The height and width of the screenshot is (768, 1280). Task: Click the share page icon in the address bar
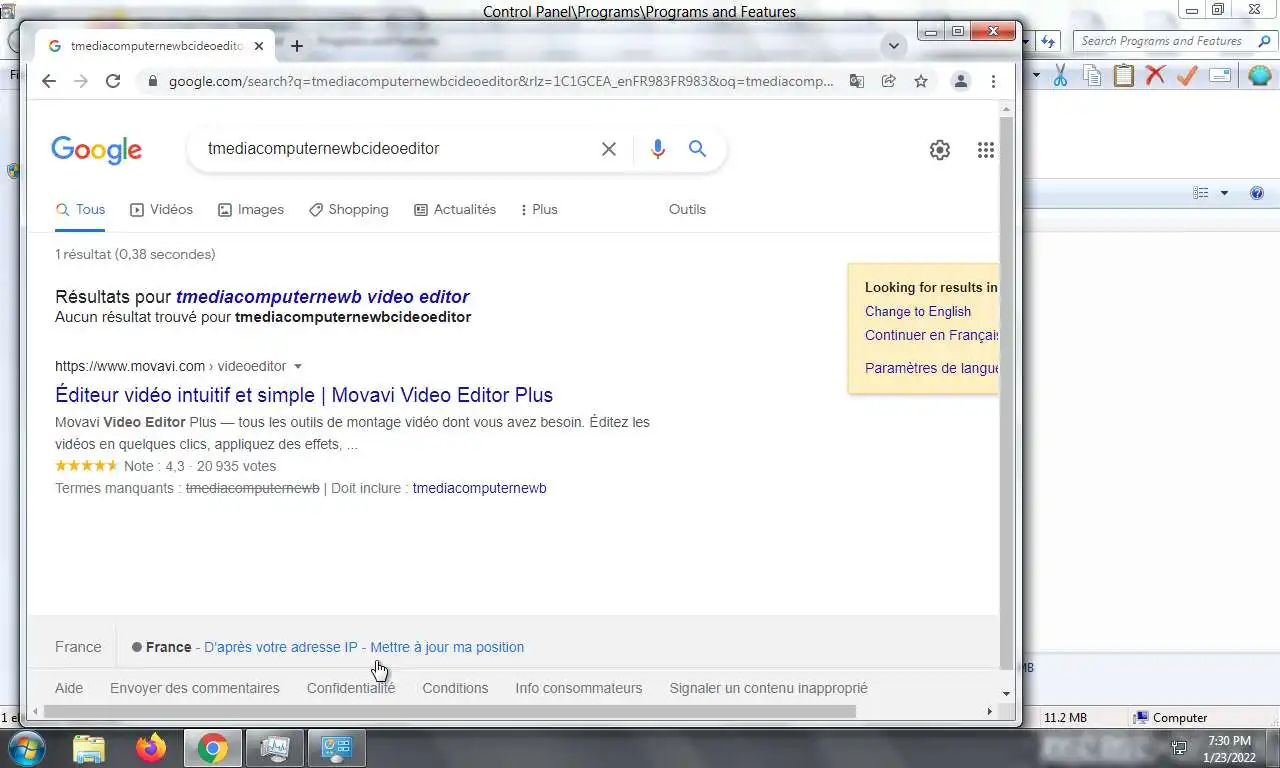[889, 81]
